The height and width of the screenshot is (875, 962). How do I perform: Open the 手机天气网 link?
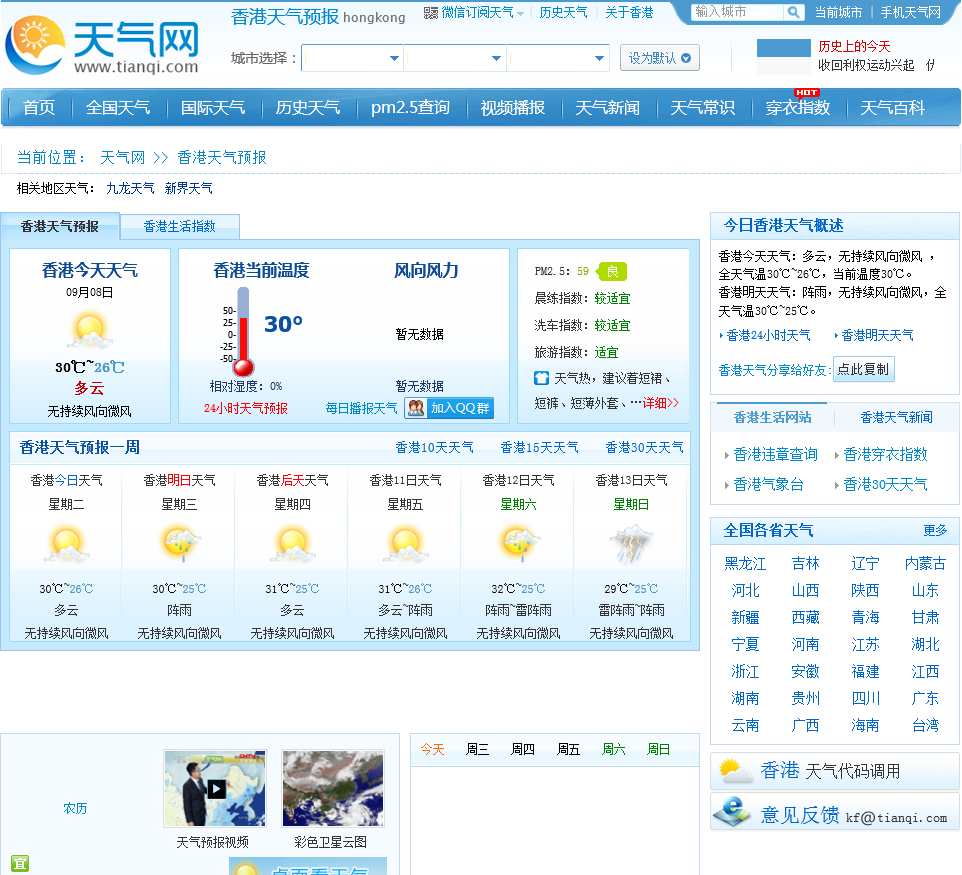pyautogui.click(x=910, y=12)
